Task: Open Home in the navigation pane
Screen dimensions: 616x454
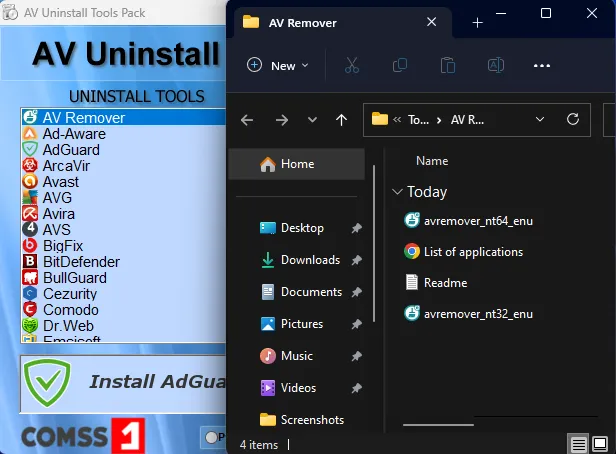Action: click(x=297, y=164)
